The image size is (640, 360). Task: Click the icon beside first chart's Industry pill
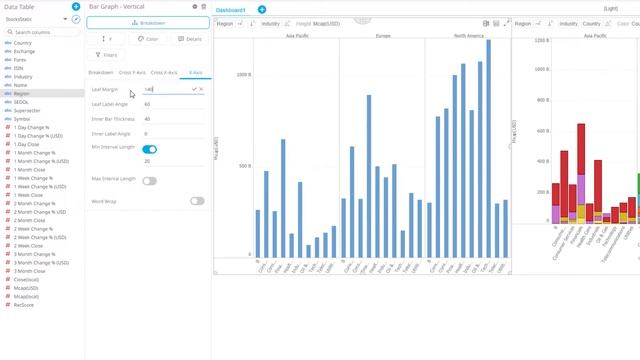pos(287,24)
